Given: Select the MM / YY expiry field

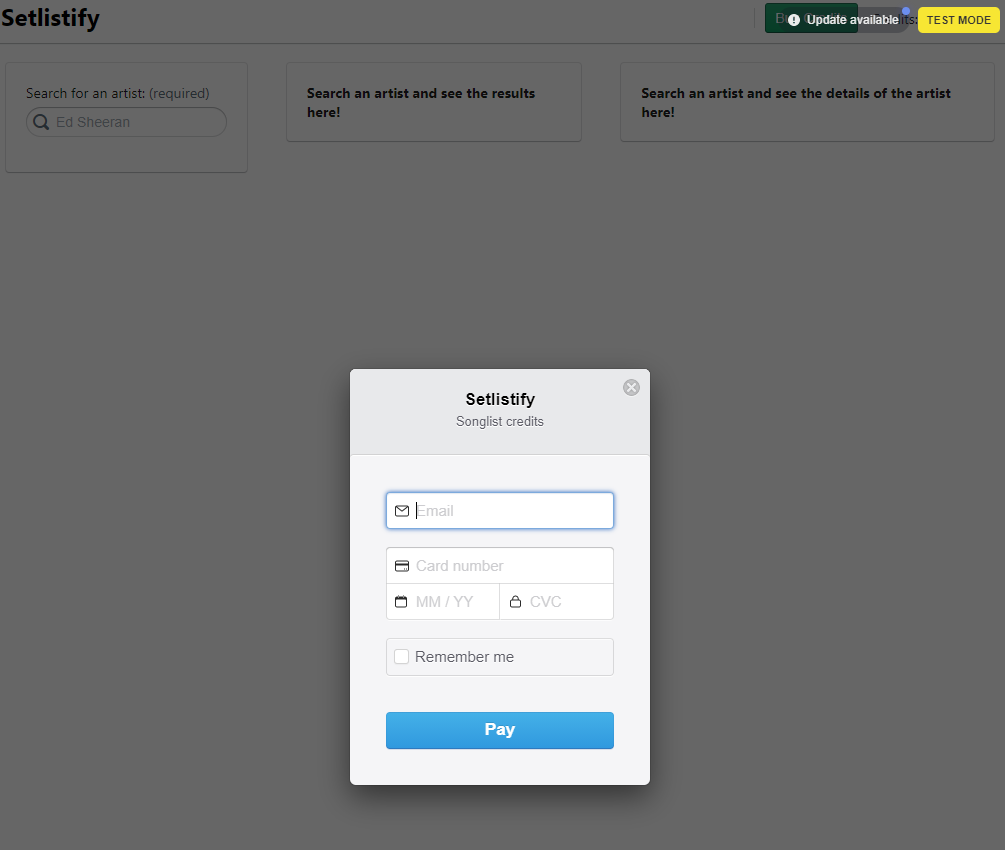Looking at the screenshot, I should point(443,601).
